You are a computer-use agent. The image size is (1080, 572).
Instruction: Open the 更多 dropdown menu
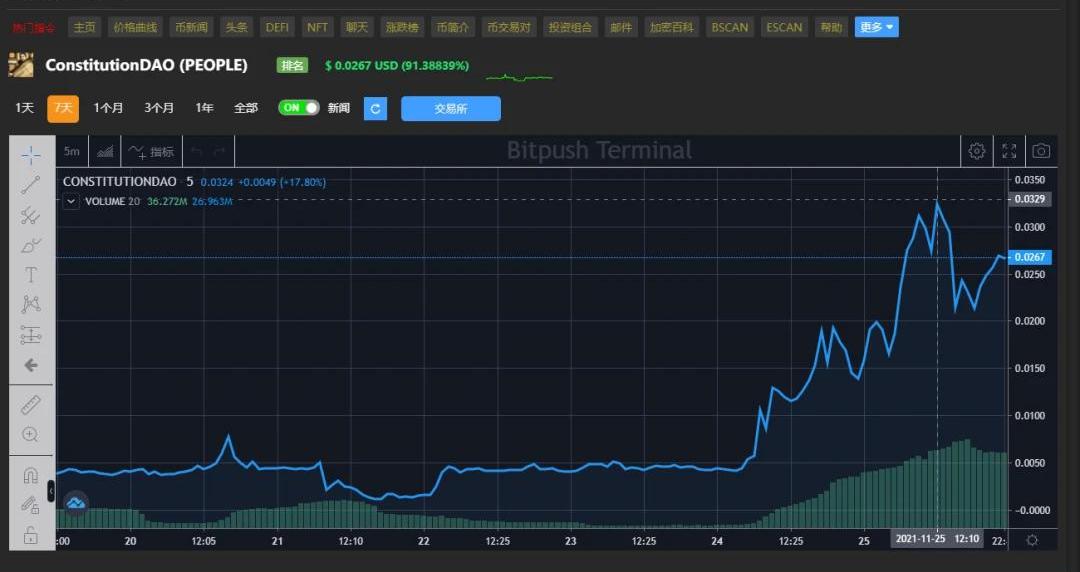point(876,27)
